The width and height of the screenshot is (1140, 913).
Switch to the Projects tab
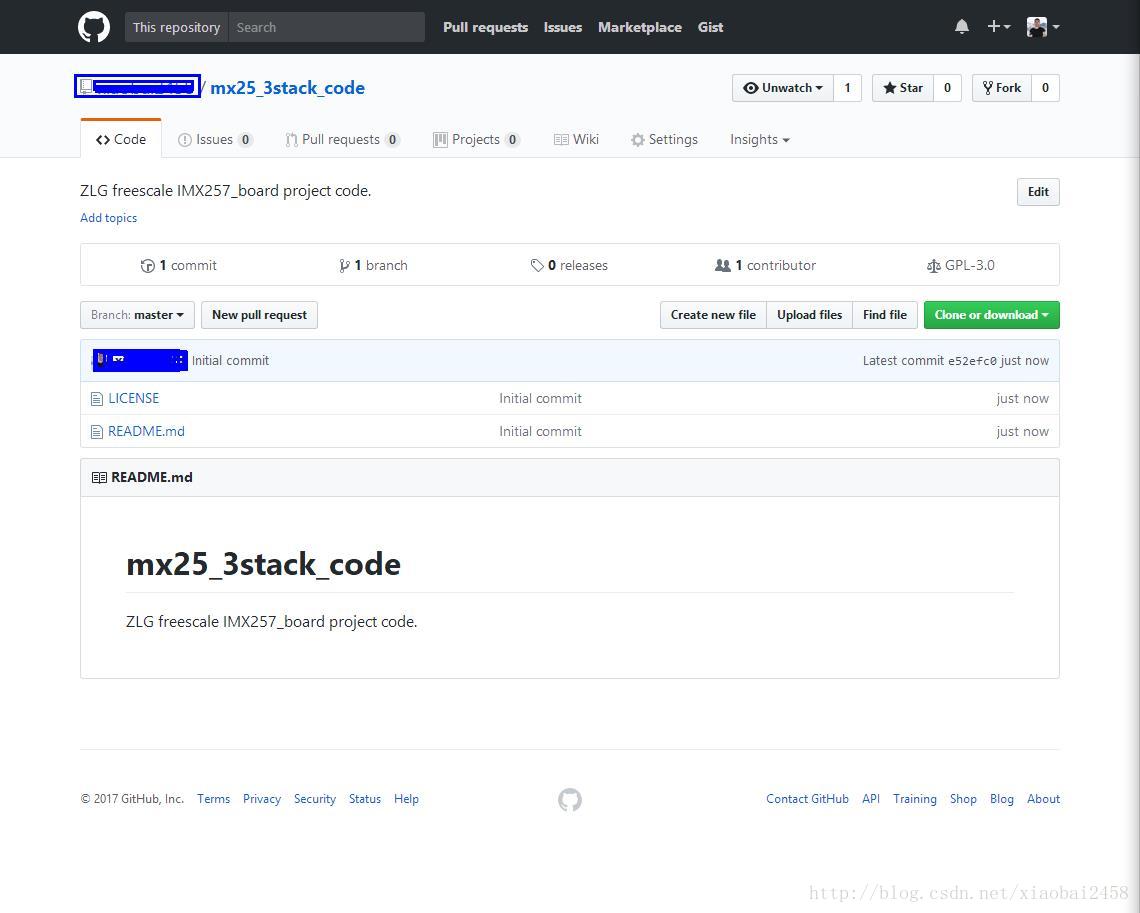[x=476, y=140]
